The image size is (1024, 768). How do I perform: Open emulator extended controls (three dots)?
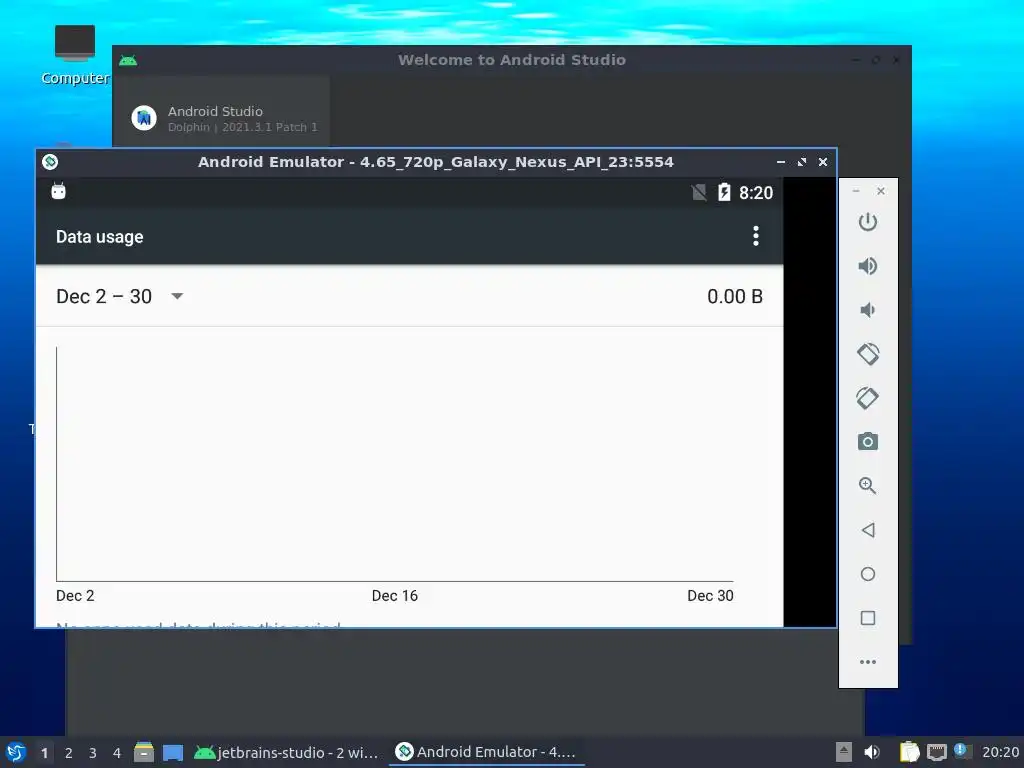pyautogui.click(x=867, y=662)
